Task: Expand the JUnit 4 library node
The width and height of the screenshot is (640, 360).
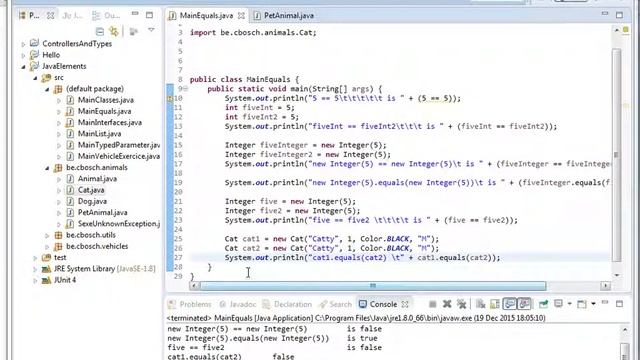Action: 35,280
